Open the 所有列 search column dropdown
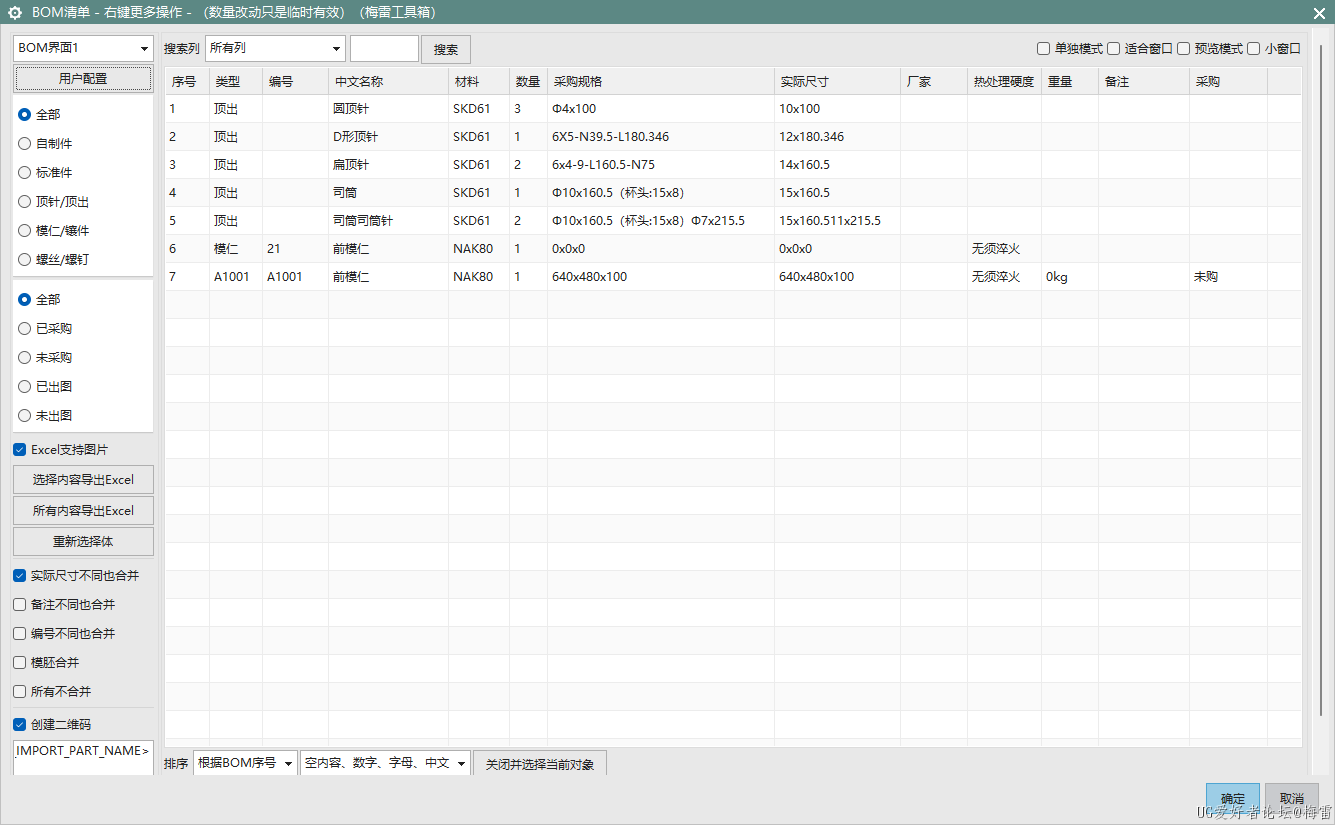This screenshot has width=1335, height=825. 275,48
